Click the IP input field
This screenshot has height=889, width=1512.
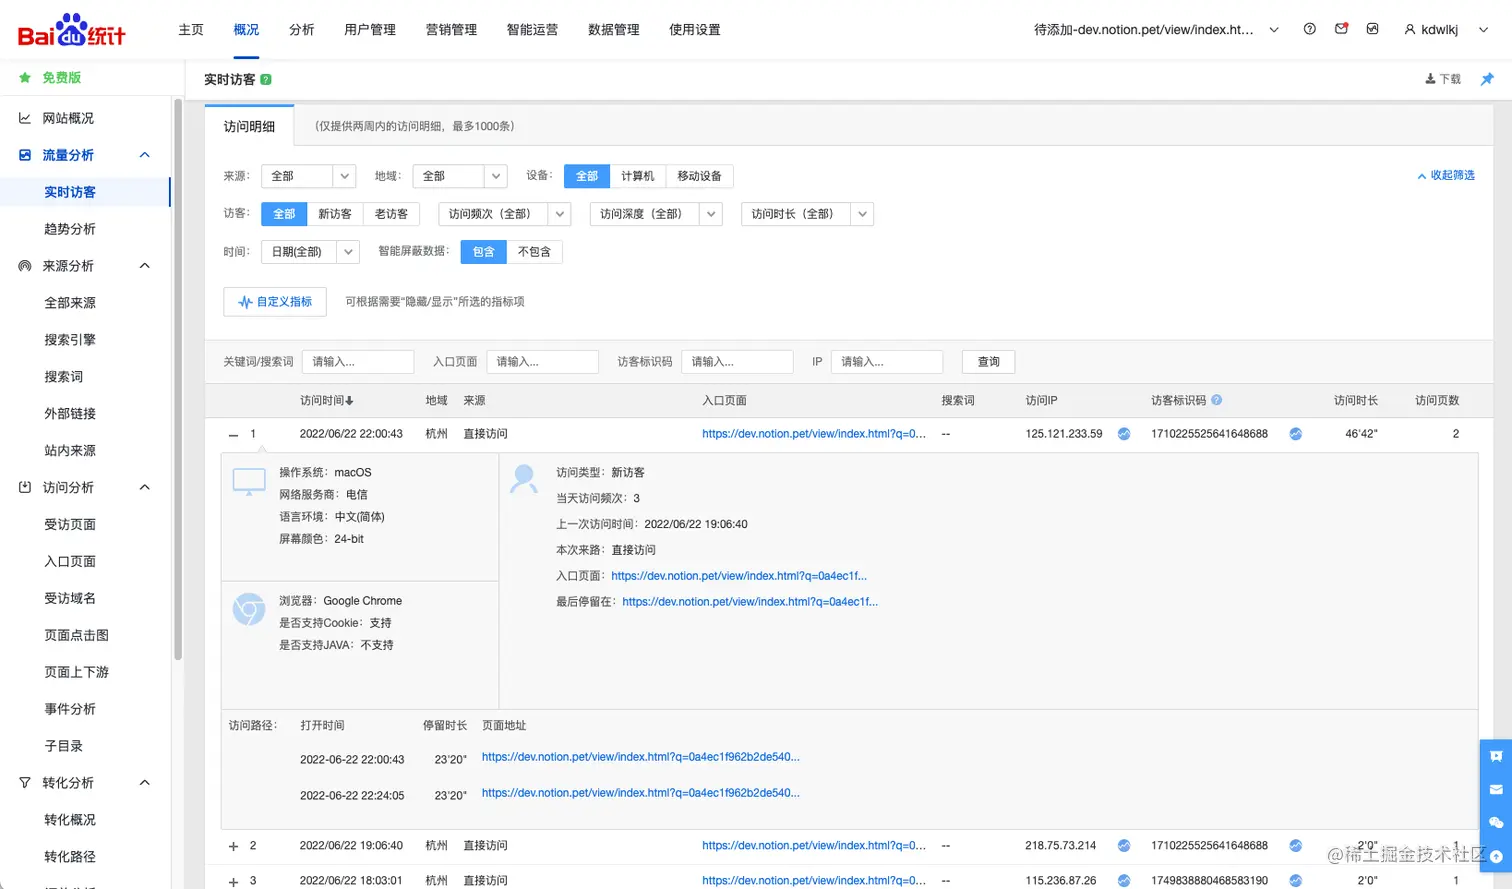pos(887,362)
